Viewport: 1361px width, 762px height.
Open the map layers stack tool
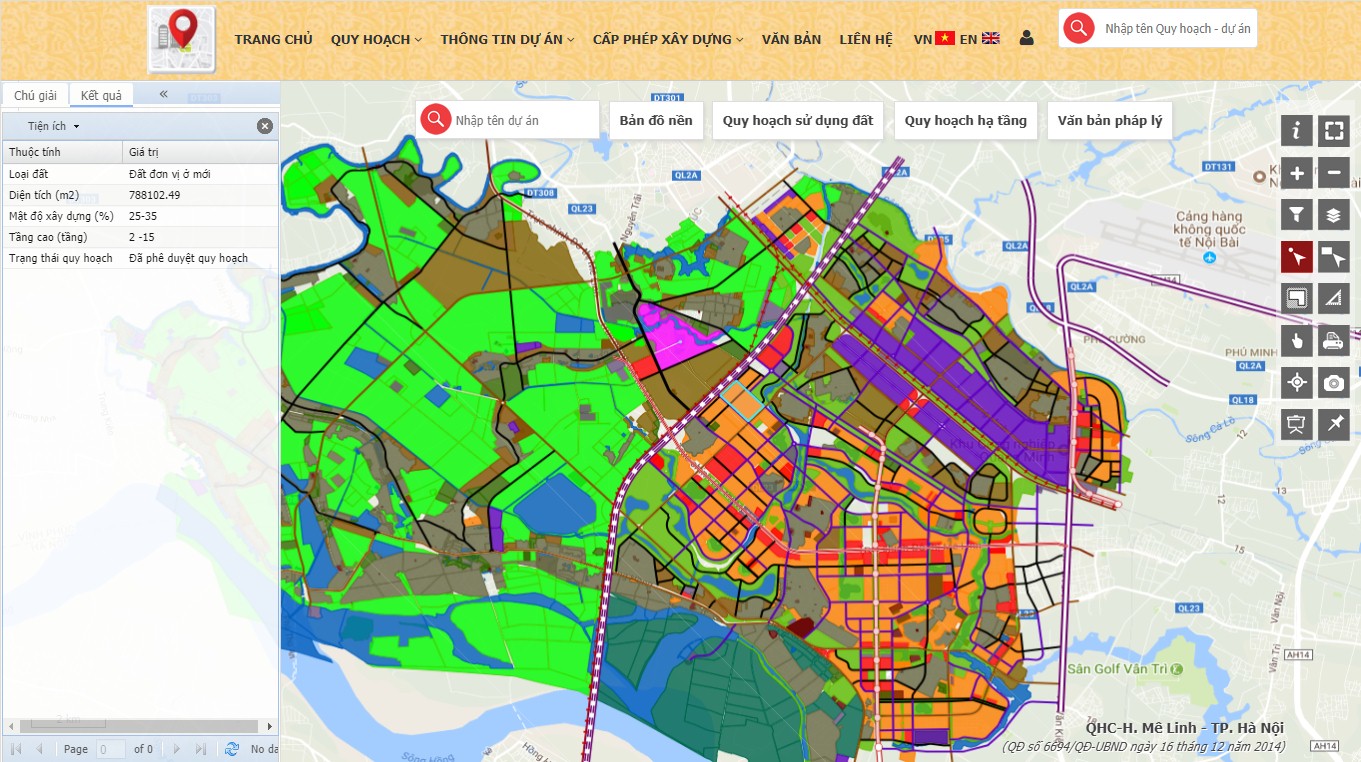click(x=1334, y=214)
